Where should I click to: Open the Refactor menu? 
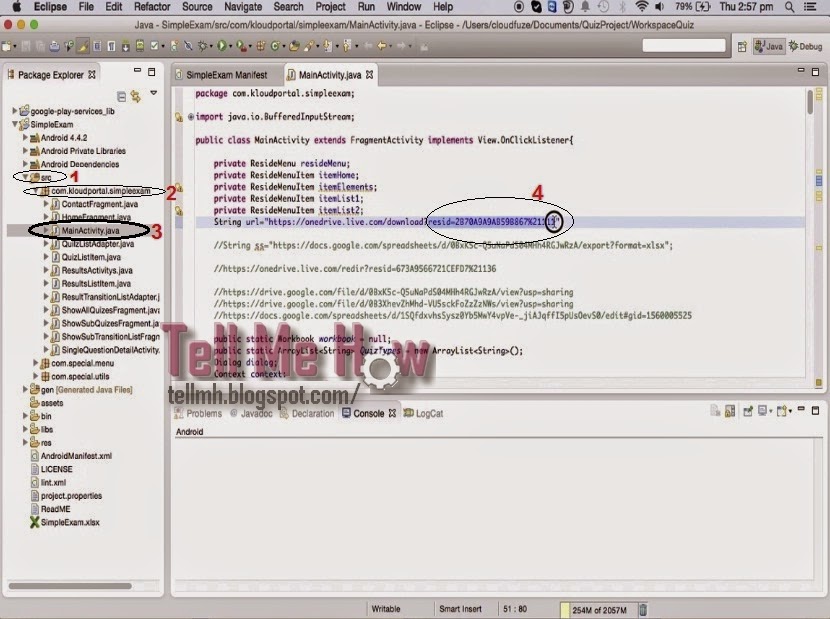(152, 7)
